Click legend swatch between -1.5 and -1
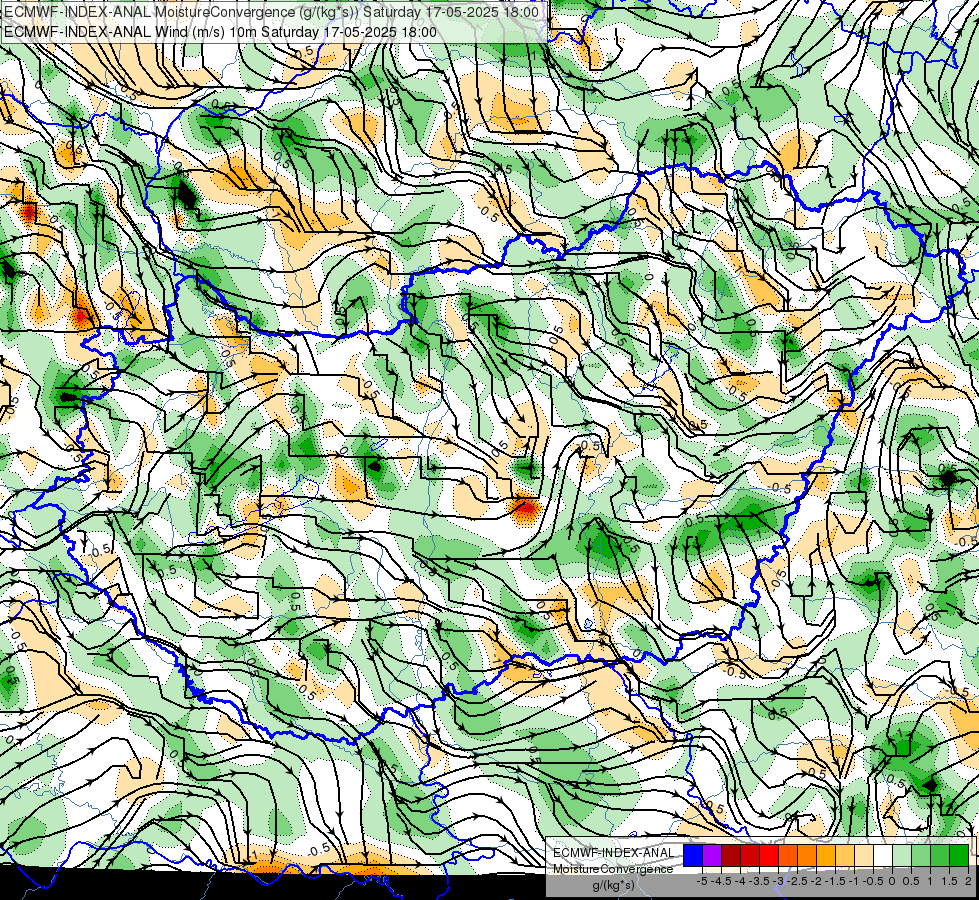 coord(845,855)
